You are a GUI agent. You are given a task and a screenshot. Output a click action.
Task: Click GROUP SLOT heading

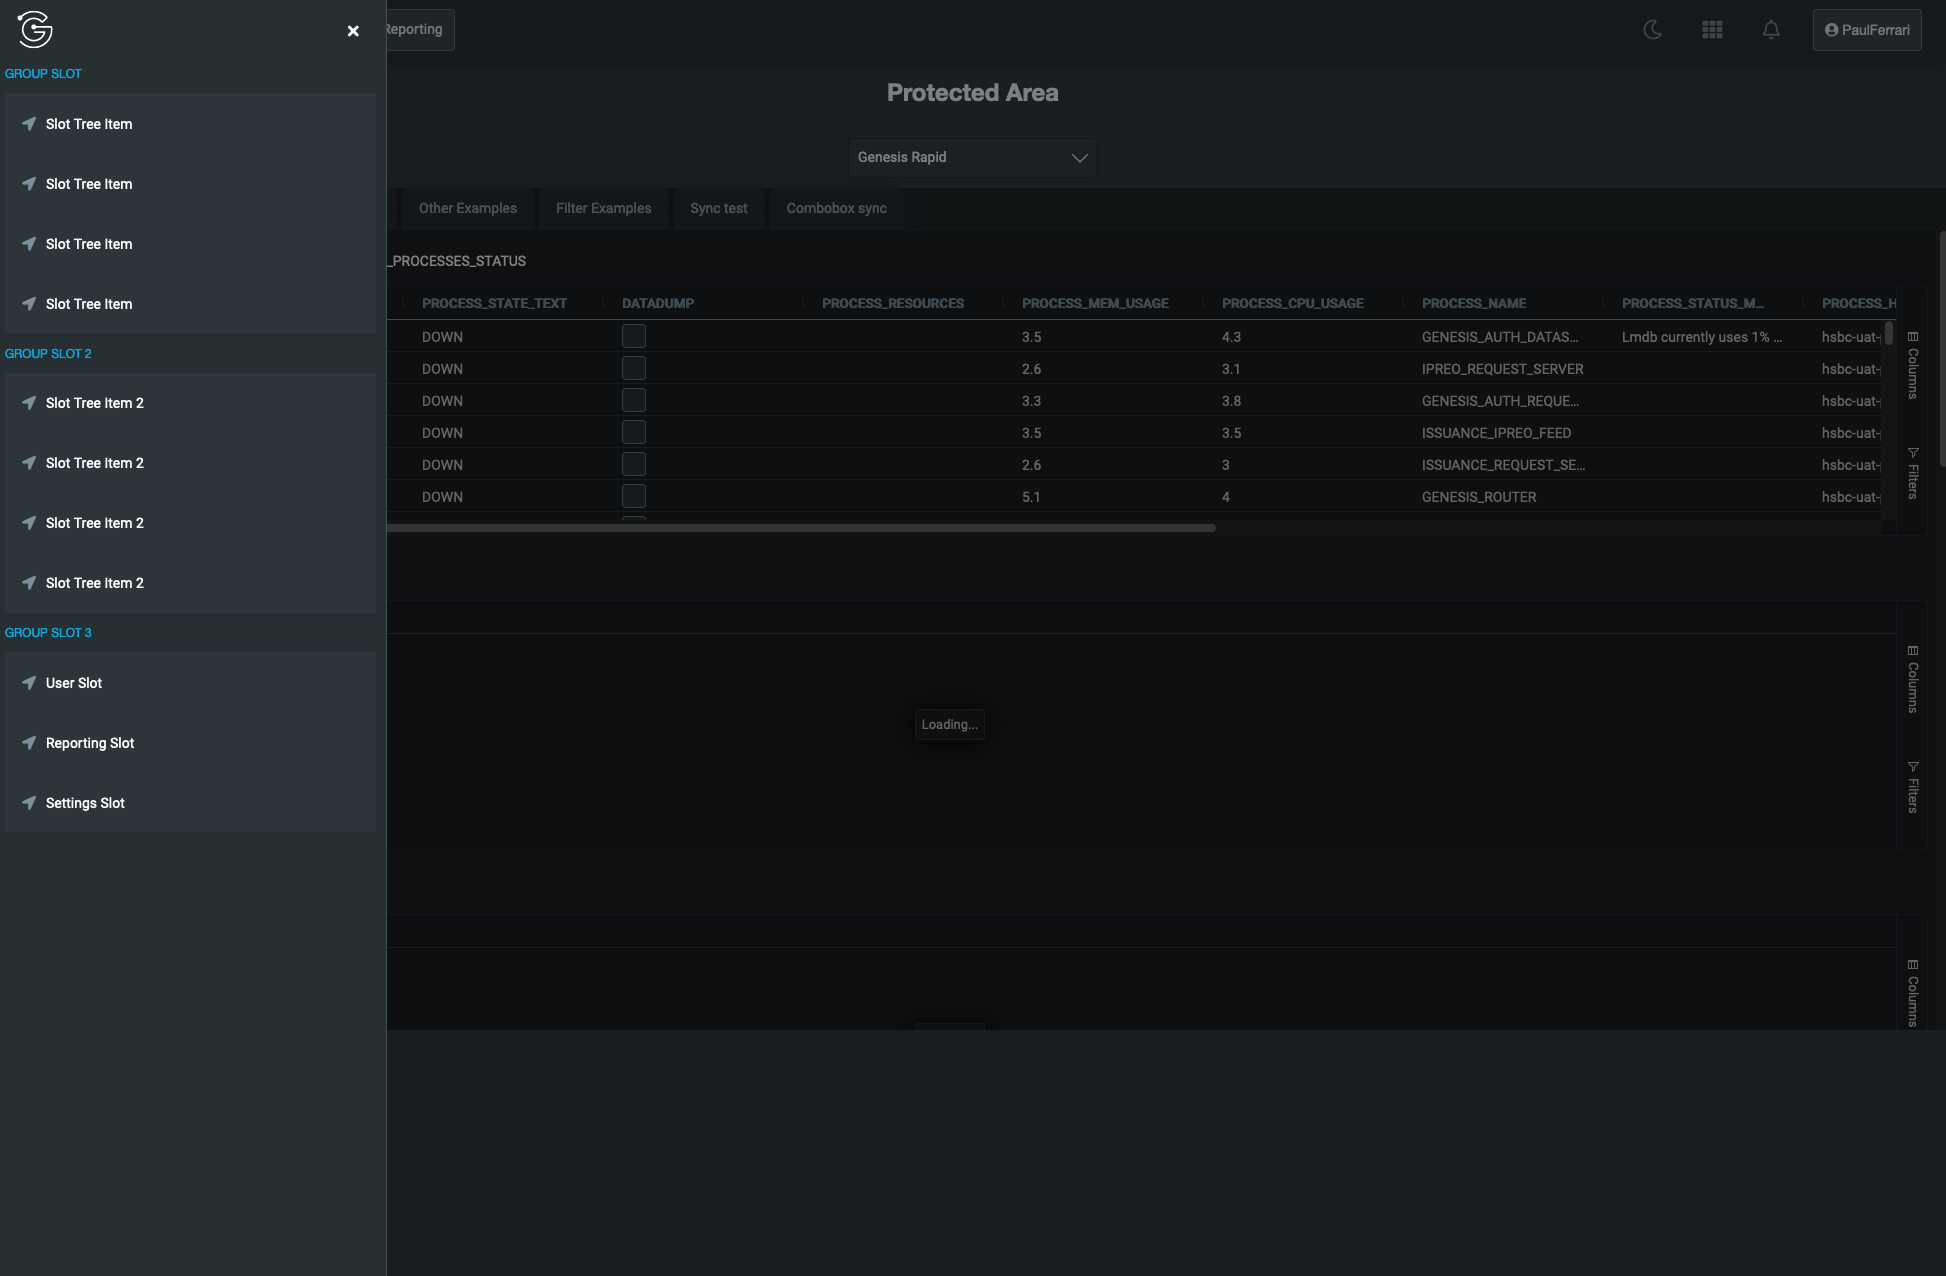coord(43,74)
